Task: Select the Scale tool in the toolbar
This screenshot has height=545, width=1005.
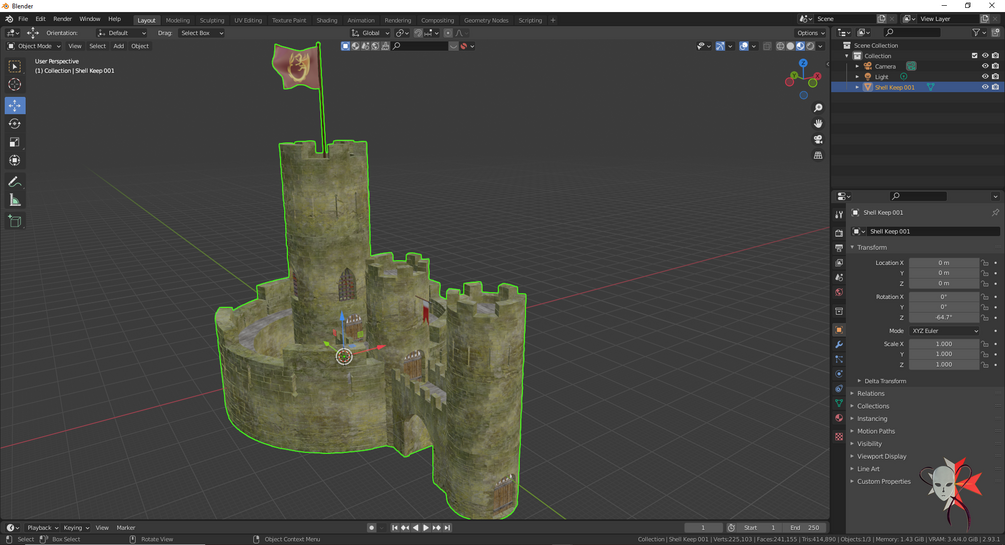Action: coord(15,142)
